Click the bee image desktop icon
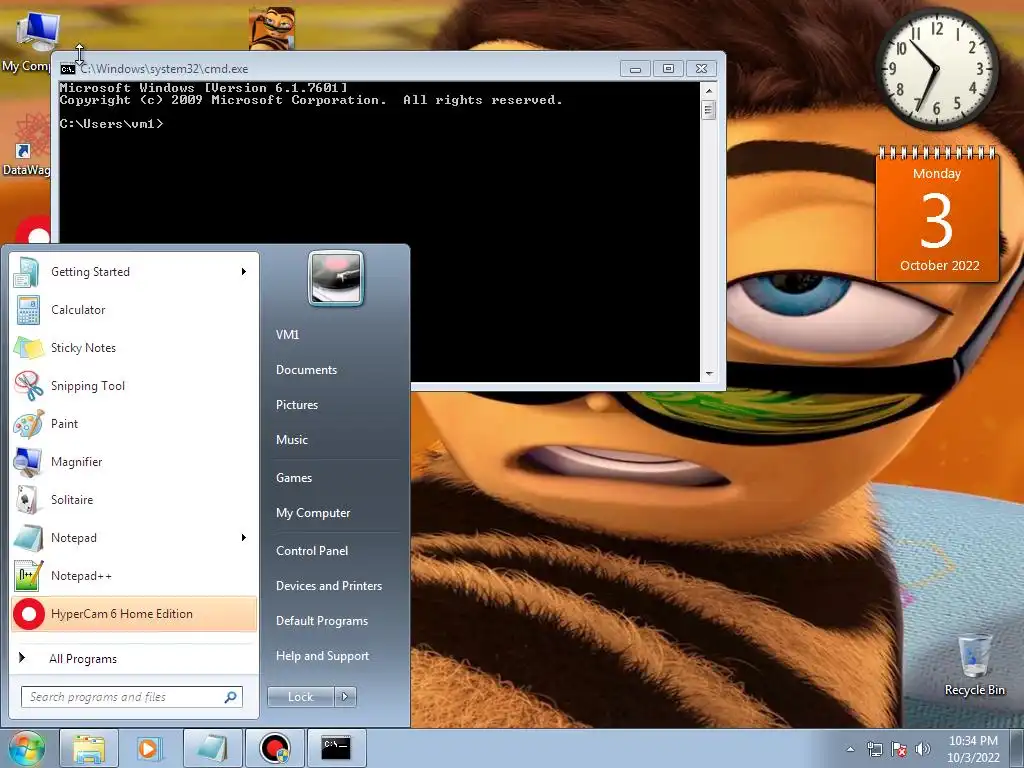 point(272,28)
